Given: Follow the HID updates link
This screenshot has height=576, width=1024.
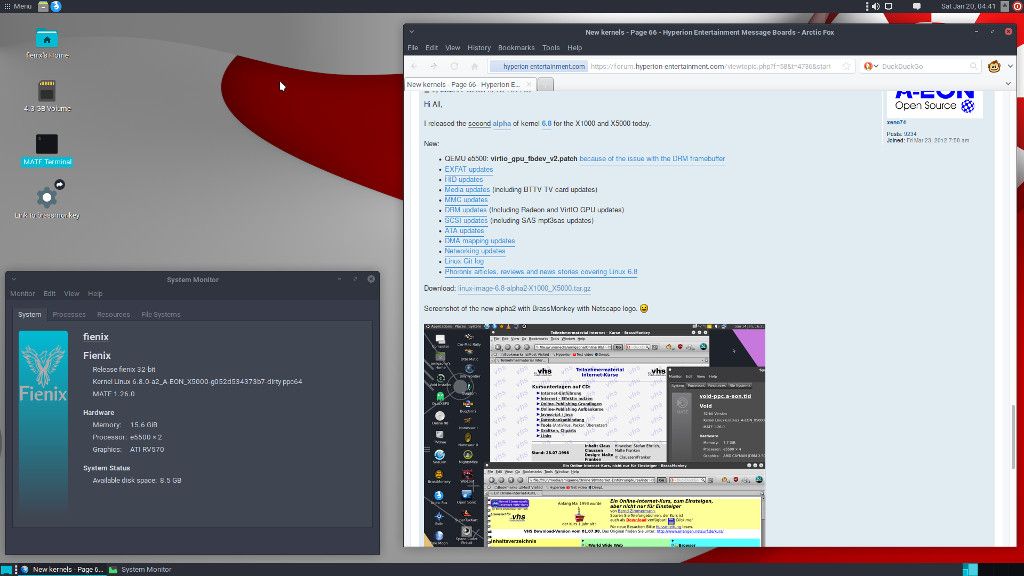Looking at the screenshot, I should [464, 180].
